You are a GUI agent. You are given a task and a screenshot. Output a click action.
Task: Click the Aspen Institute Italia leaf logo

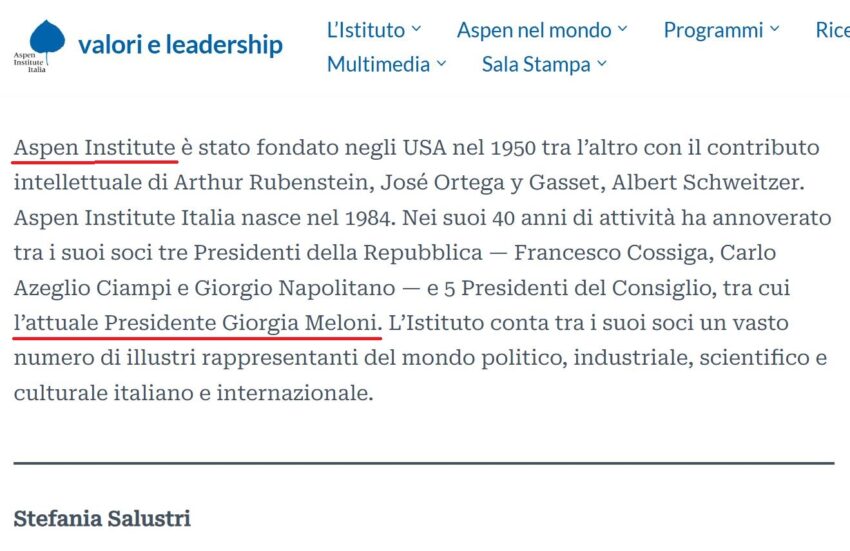(39, 46)
